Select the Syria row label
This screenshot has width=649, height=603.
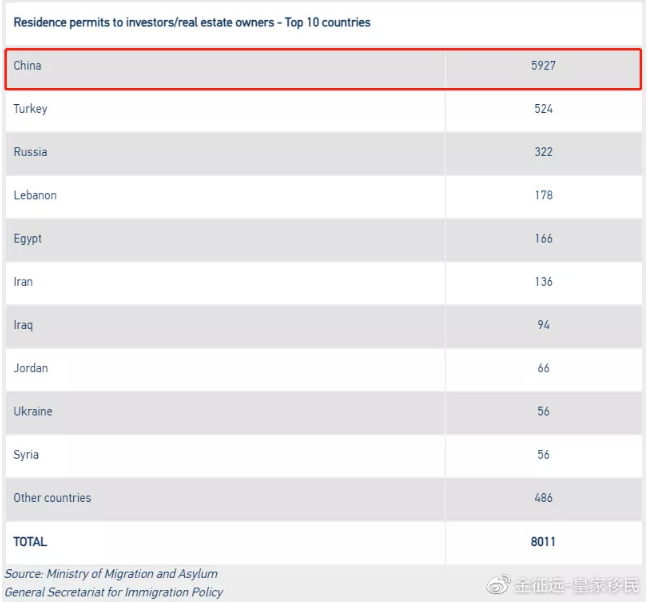click(x=26, y=455)
